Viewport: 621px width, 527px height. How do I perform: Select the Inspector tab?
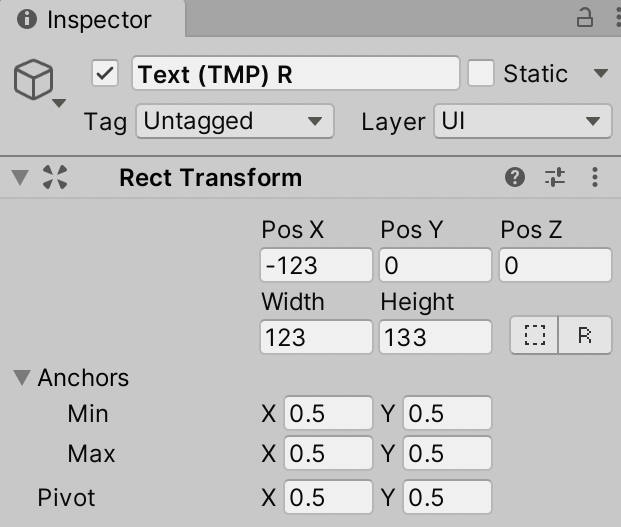86,19
